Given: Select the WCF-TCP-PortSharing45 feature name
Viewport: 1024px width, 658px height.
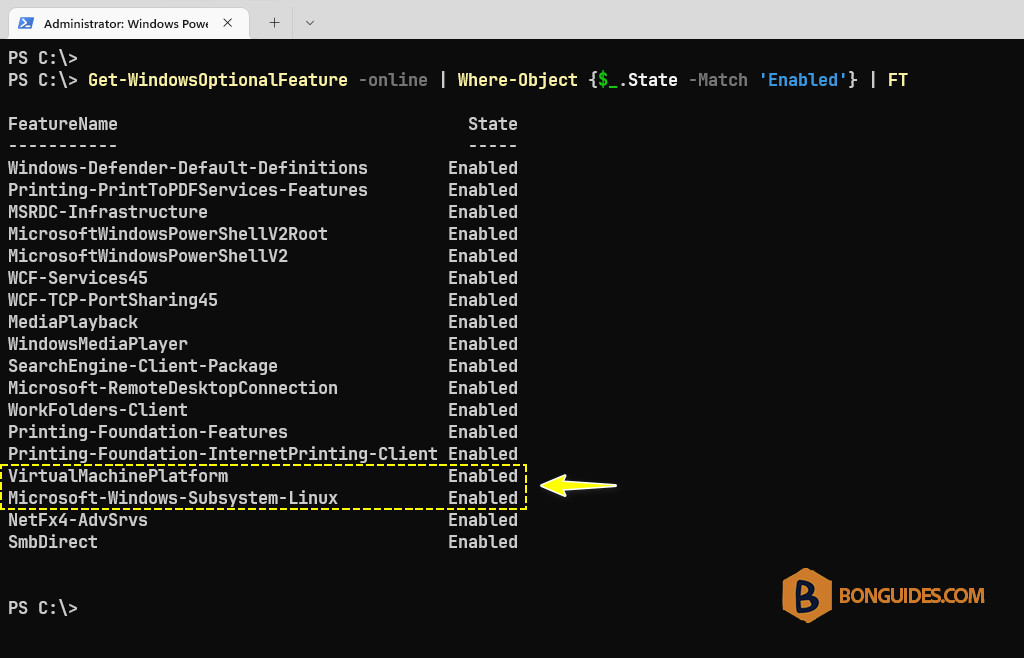Looking at the screenshot, I should [112, 300].
